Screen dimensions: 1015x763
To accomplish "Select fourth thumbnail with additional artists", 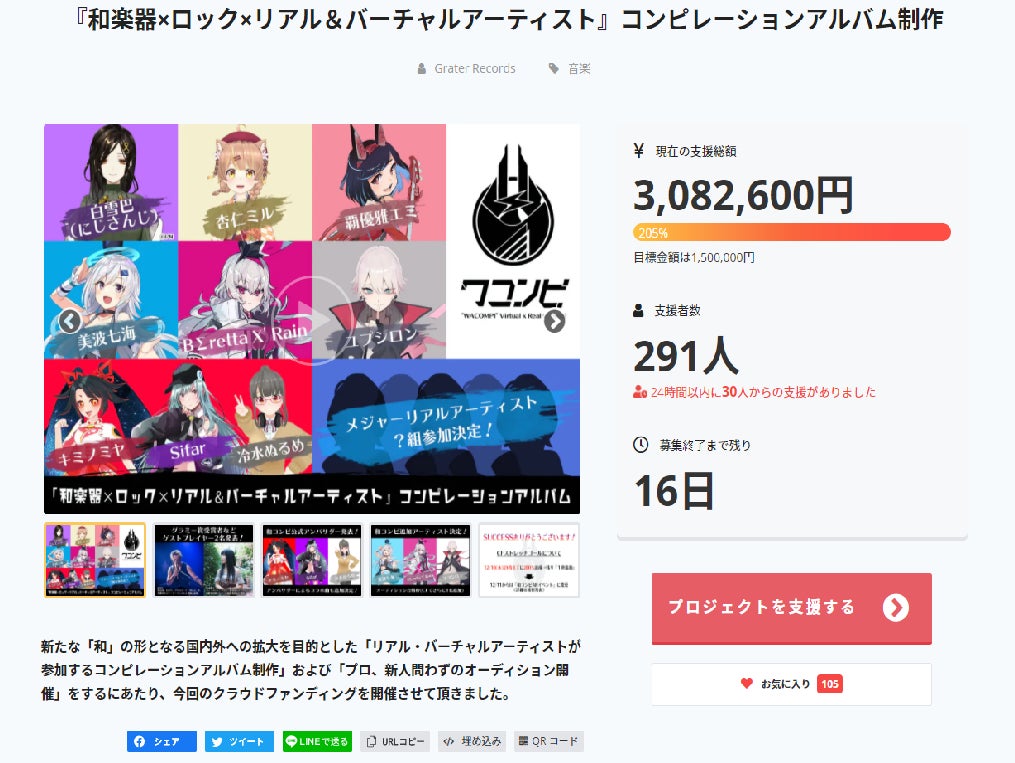I will pyautogui.click(x=421, y=560).
